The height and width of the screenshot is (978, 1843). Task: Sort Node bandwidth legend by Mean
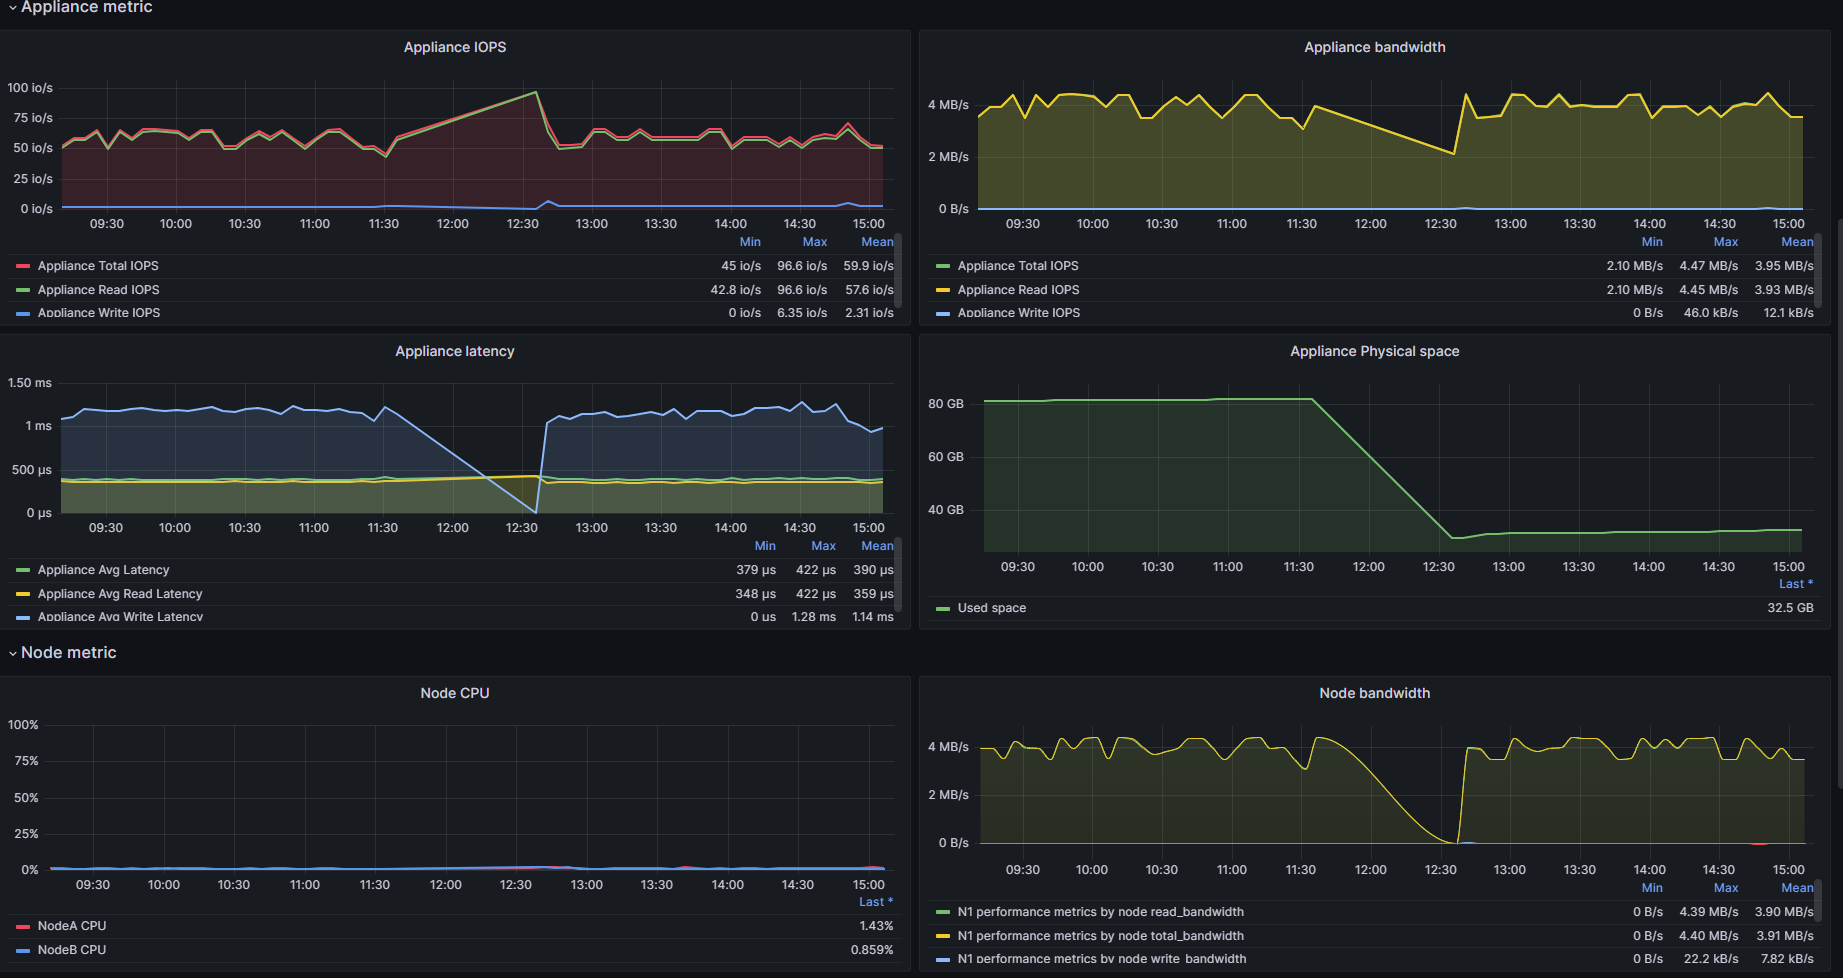[1797, 888]
